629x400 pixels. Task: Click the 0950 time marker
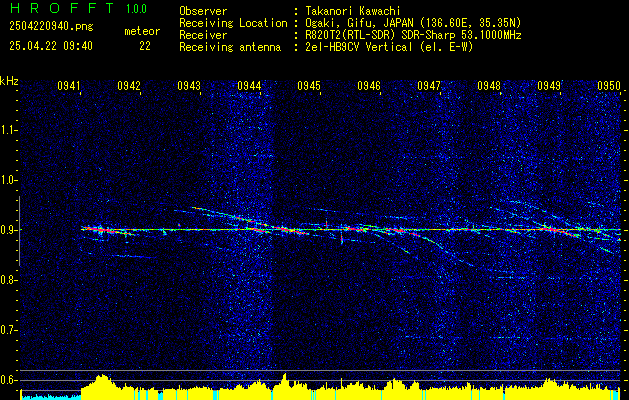(x=609, y=85)
